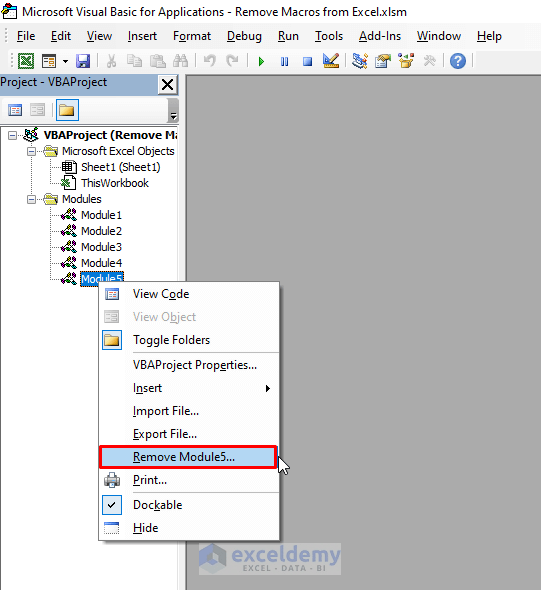The width and height of the screenshot is (541, 590).
Task: Choose Import File... from context menu
Action: [x=189, y=411]
